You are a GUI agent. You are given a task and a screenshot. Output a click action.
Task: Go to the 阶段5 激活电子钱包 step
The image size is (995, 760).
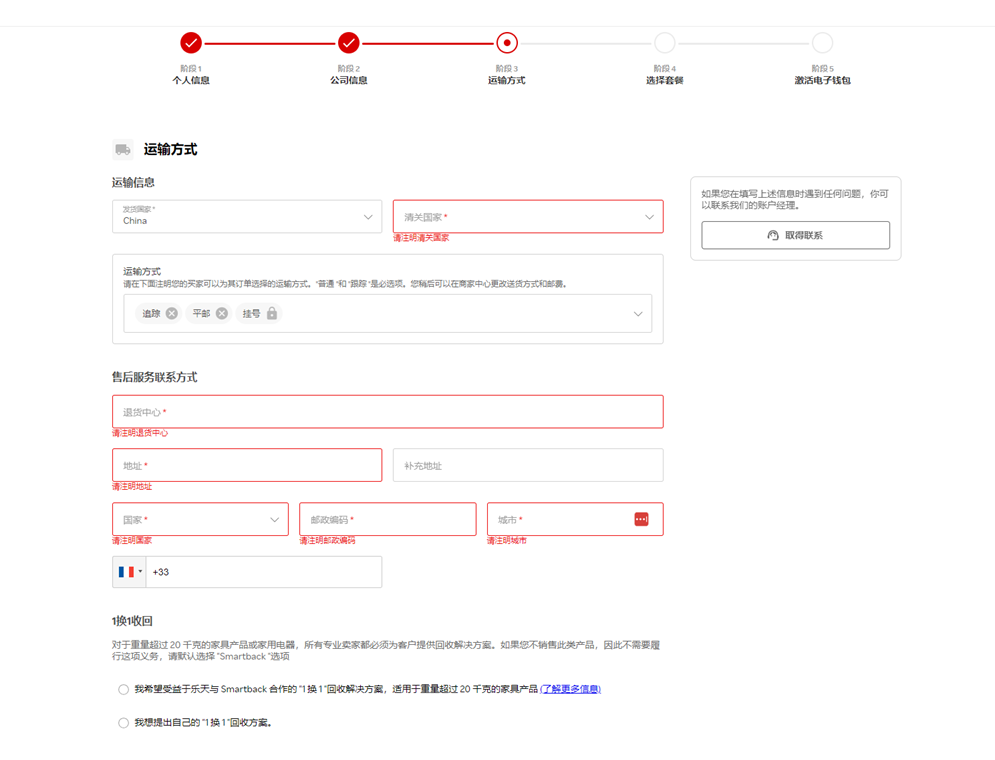(x=822, y=43)
